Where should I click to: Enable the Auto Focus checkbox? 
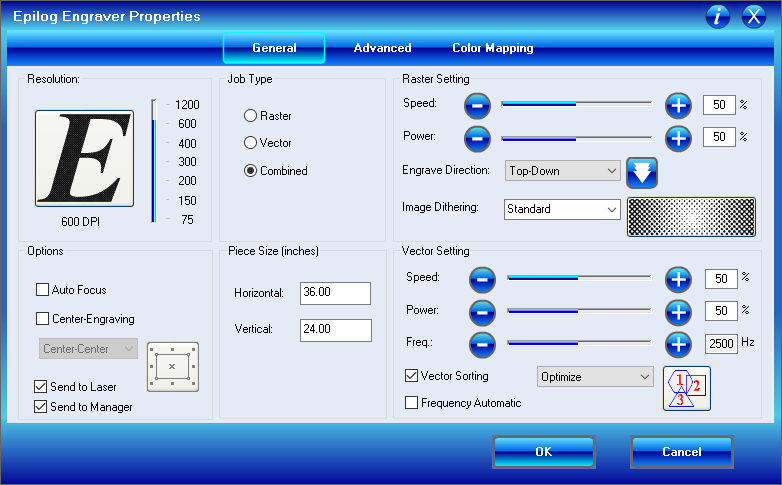pos(42,290)
